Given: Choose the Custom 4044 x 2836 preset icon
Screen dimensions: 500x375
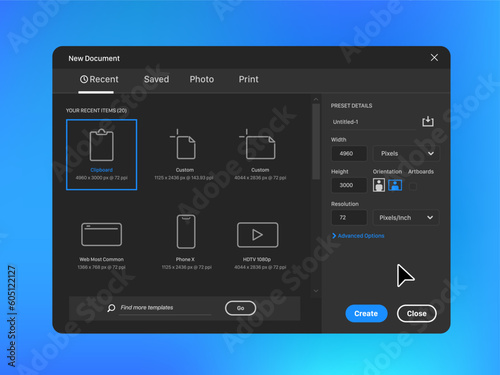Looking at the screenshot, I should (x=257, y=144).
